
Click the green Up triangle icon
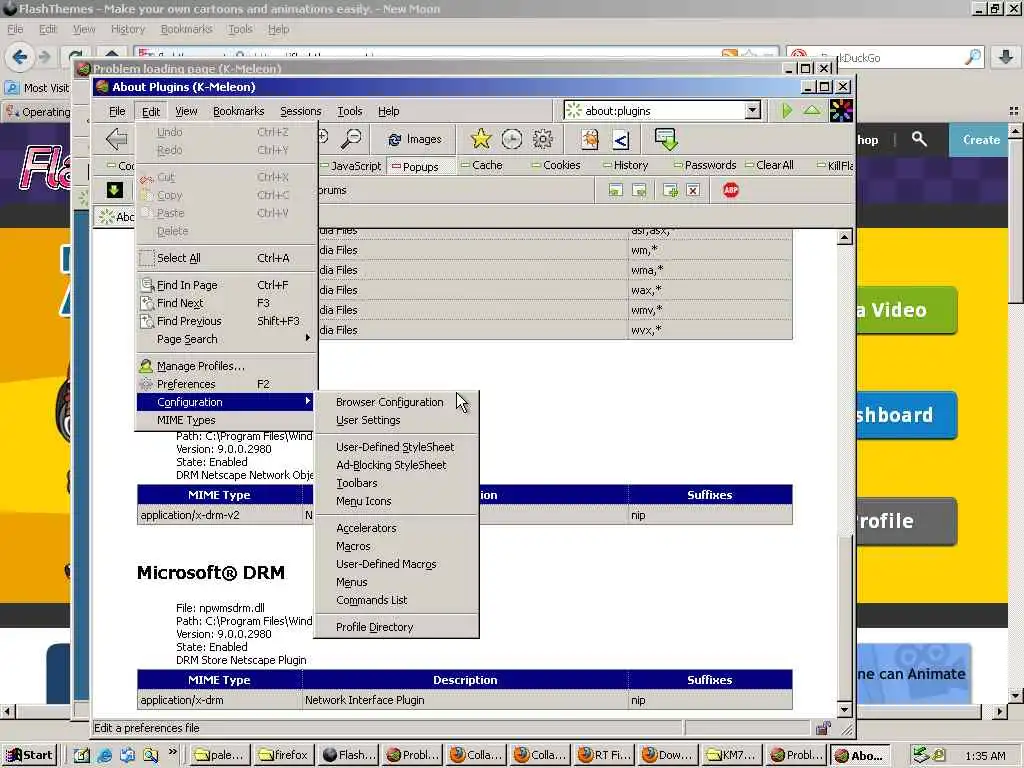(x=812, y=110)
